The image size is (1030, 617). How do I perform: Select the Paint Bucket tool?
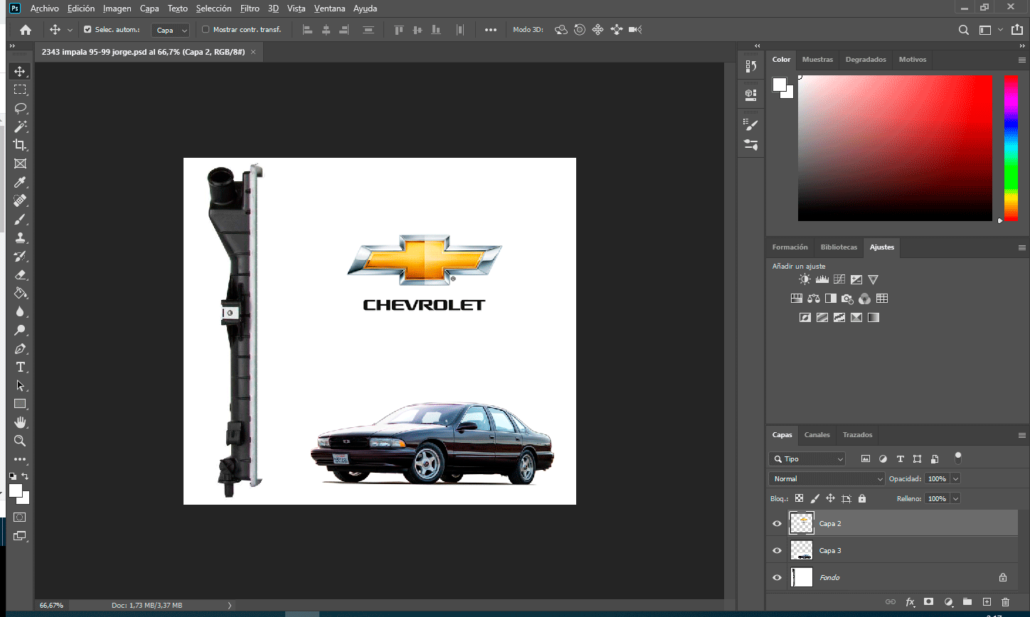20,293
